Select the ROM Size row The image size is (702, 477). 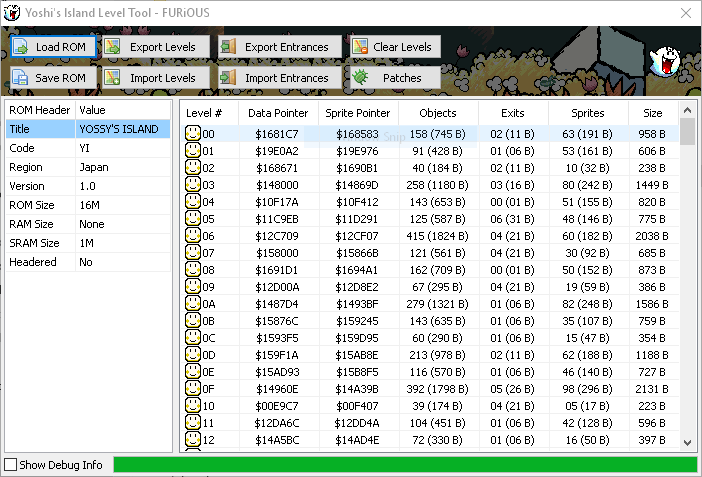88,205
